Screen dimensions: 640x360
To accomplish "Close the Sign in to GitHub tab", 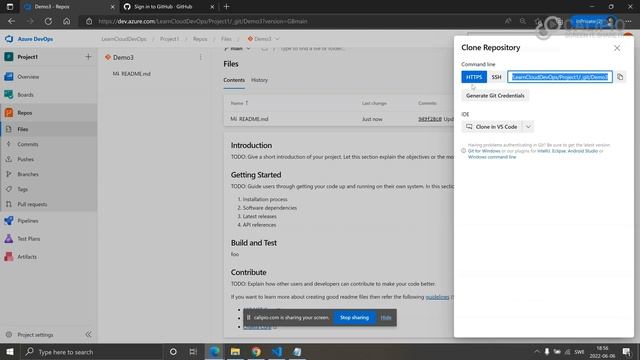I will pyautogui.click(x=212, y=7).
